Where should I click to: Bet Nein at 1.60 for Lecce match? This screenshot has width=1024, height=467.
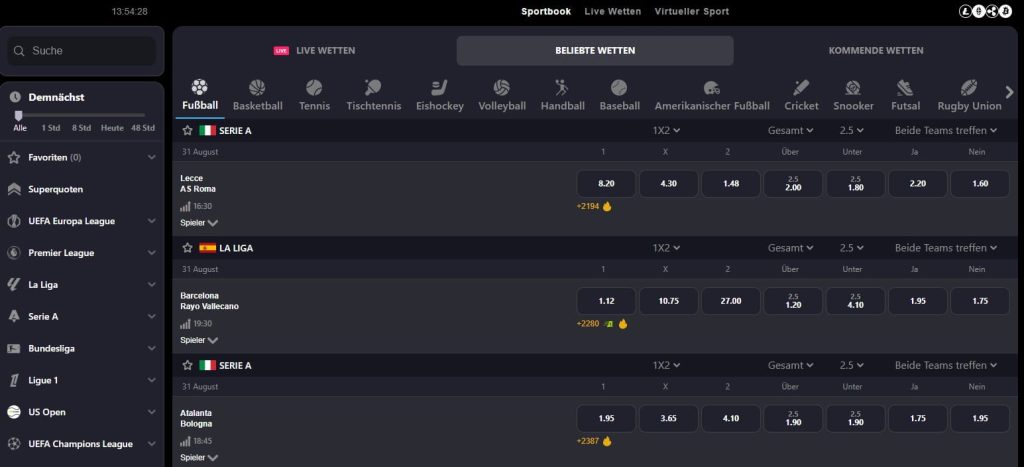[x=980, y=184]
